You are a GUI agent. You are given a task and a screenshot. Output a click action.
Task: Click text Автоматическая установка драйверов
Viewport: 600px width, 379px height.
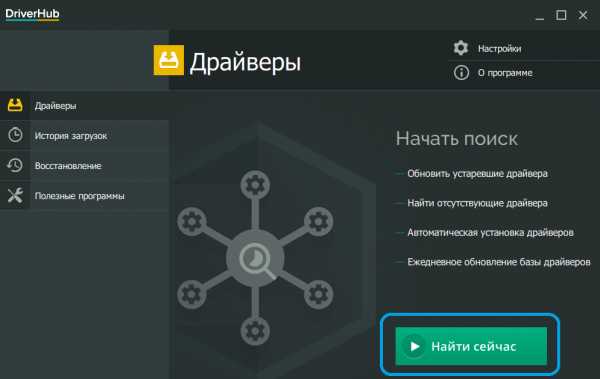coord(490,232)
